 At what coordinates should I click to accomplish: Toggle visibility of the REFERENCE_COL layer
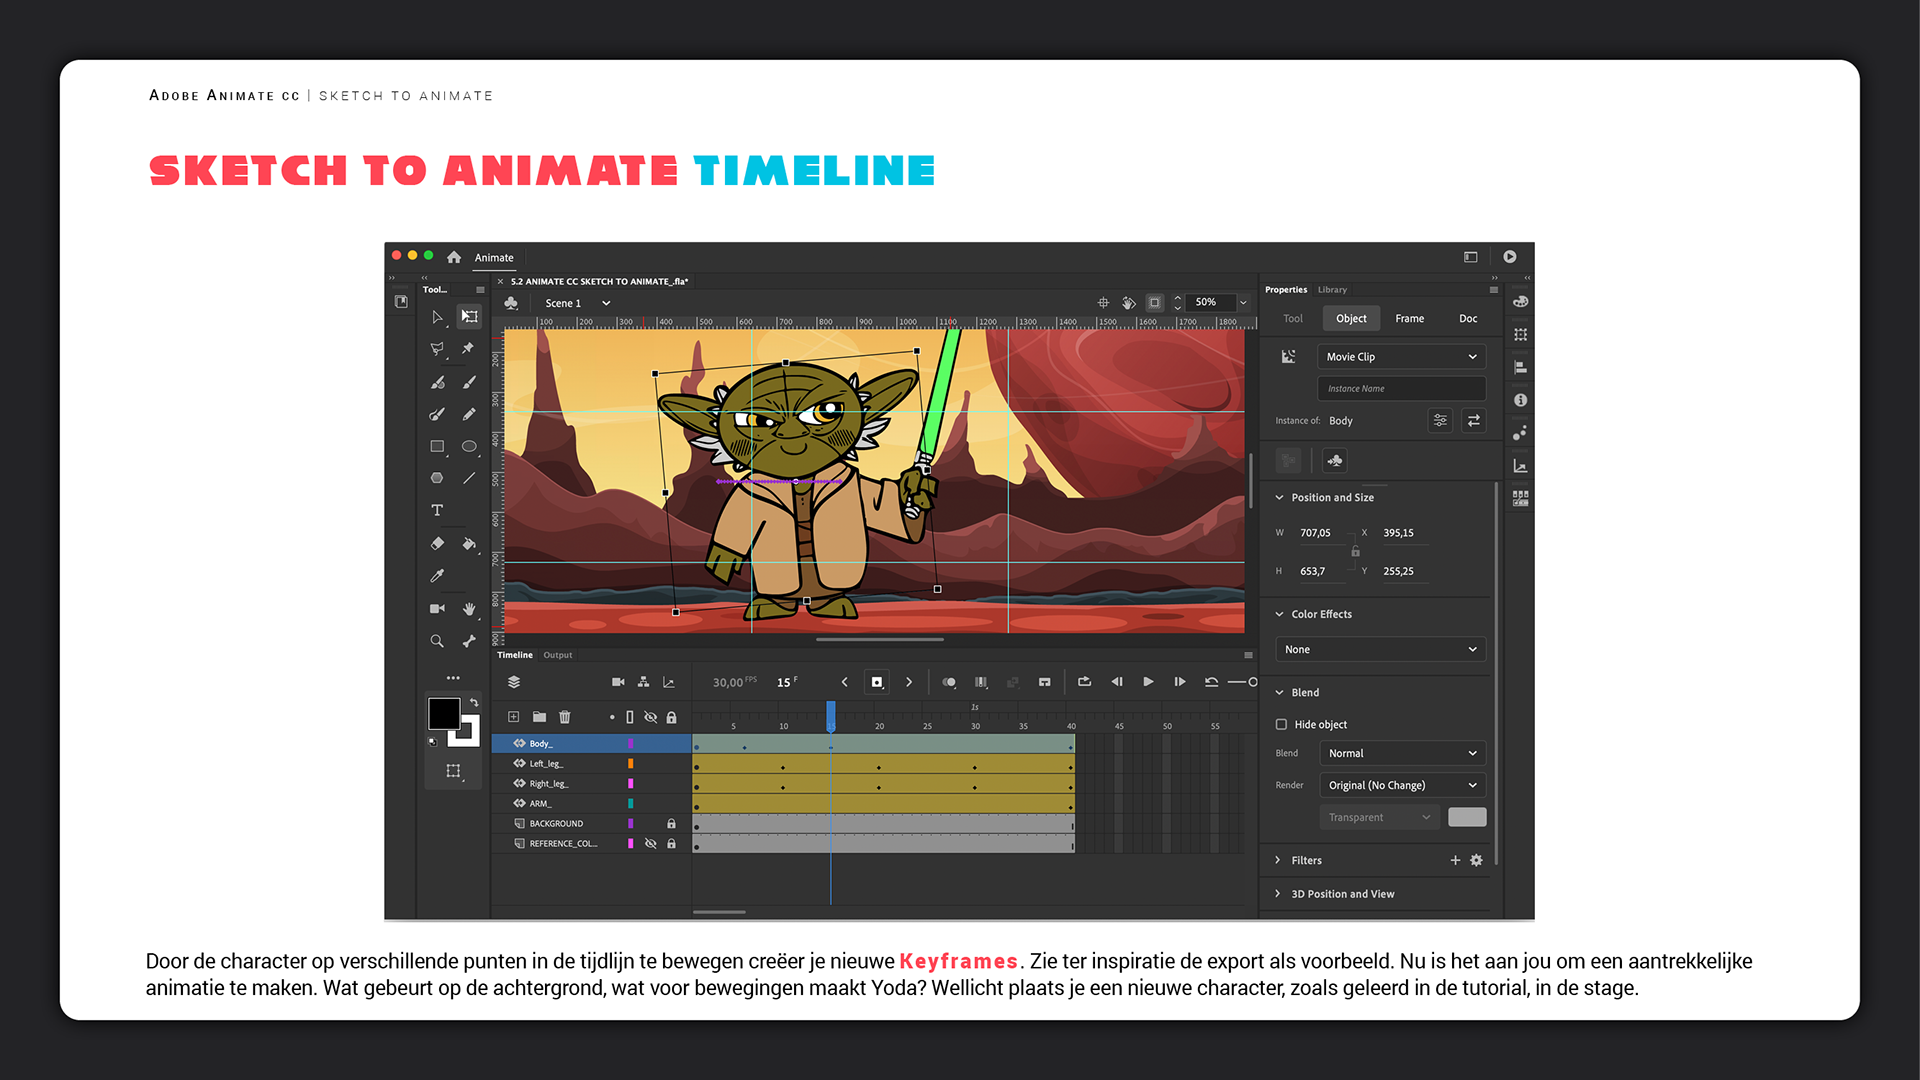pyautogui.click(x=651, y=843)
